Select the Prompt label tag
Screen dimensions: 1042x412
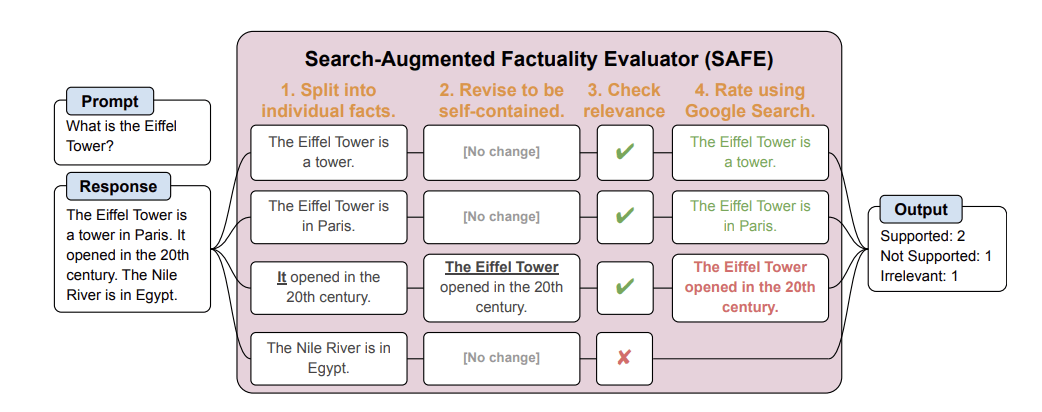[x=110, y=101]
